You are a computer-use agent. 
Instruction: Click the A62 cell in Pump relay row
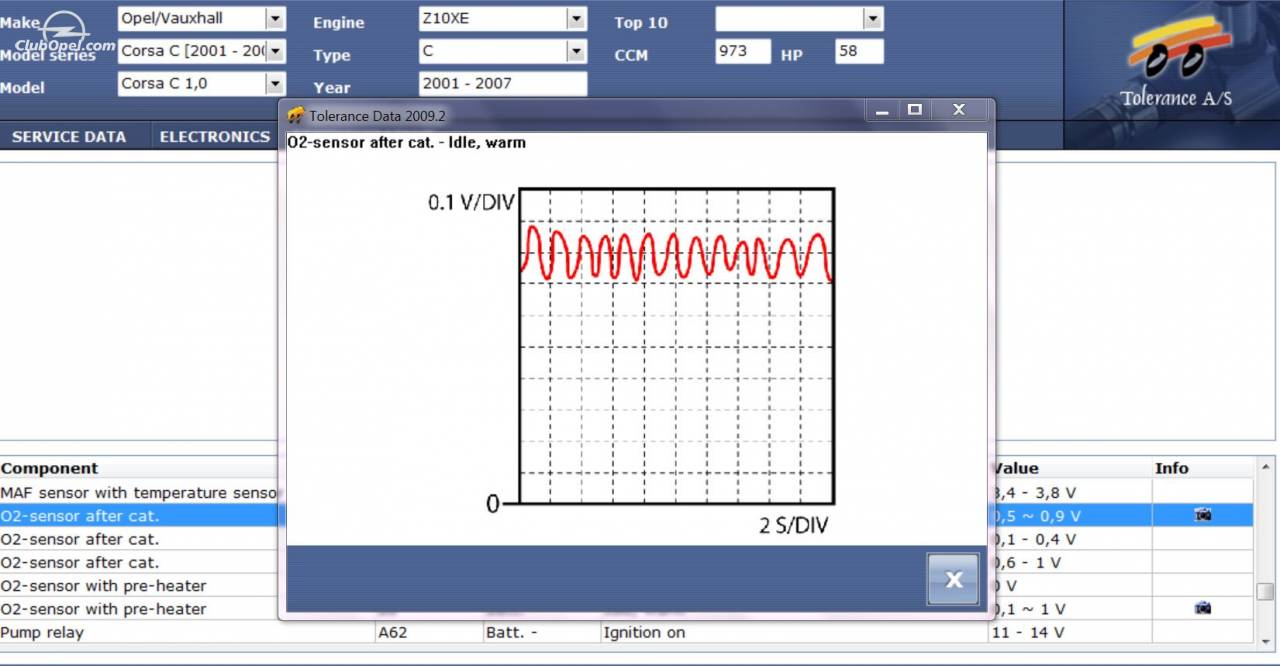pos(428,632)
